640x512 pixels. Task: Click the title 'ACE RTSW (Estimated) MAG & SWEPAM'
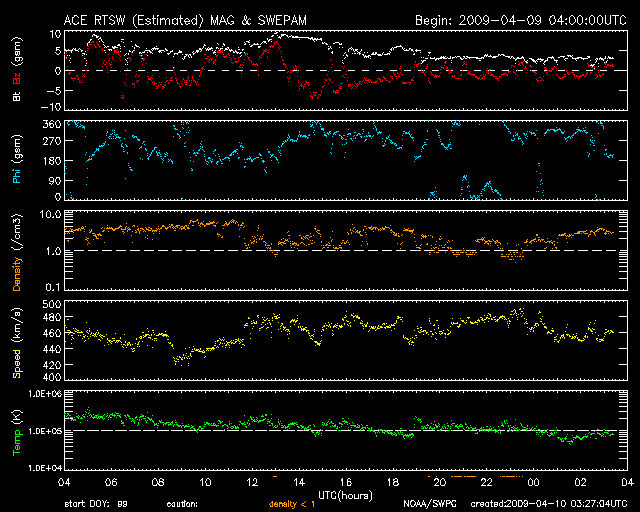[x=185, y=20]
